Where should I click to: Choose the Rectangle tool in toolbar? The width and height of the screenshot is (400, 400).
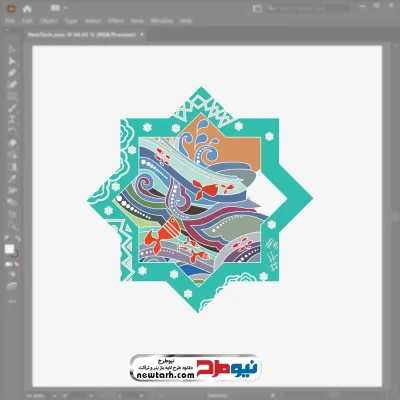(12, 96)
